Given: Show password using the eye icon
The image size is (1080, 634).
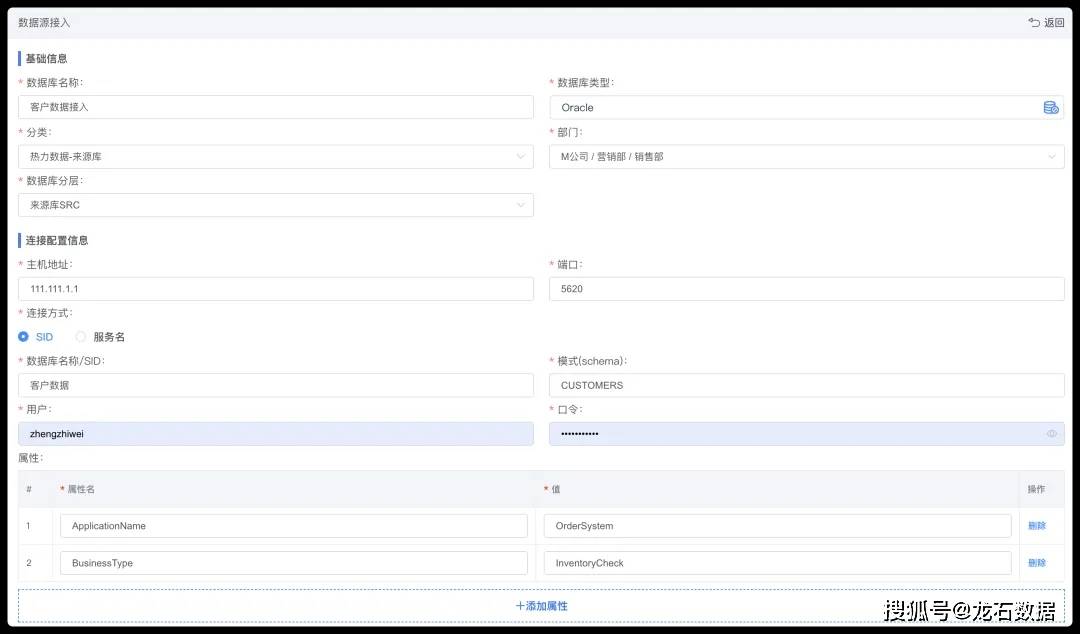Looking at the screenshot, I should (1052, 434).
